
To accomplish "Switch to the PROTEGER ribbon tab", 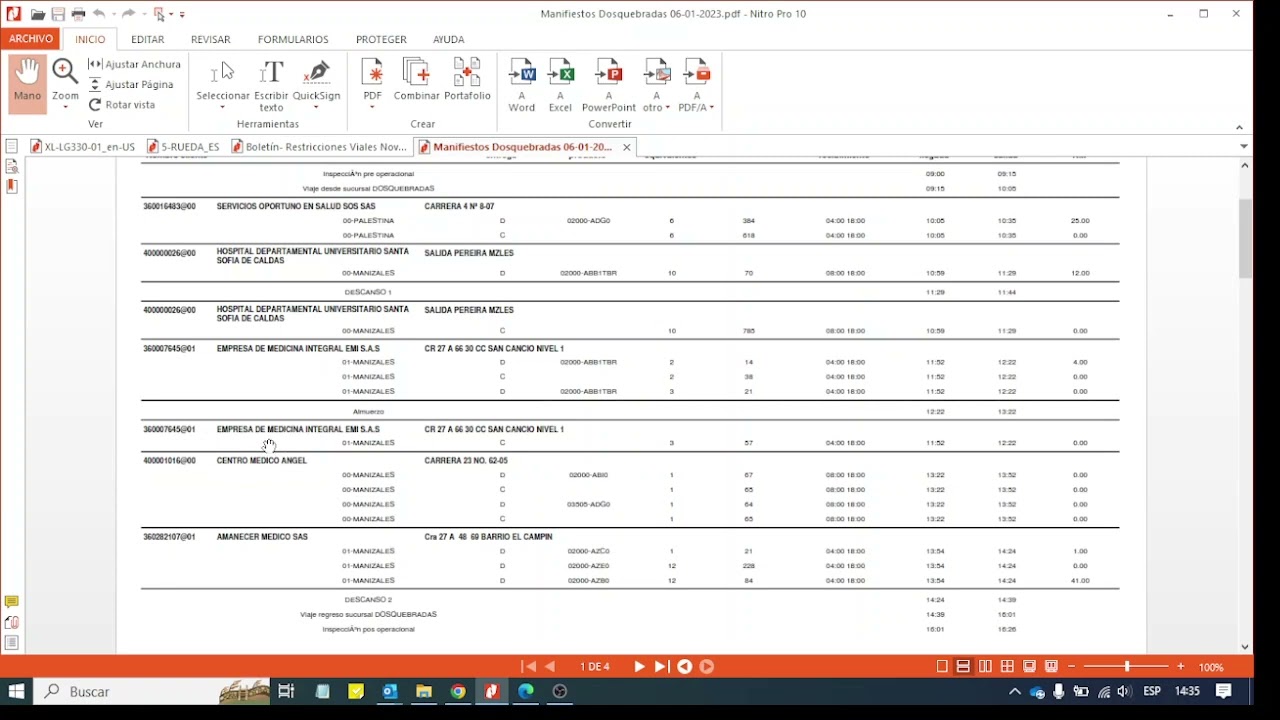I will coord(381,39).
